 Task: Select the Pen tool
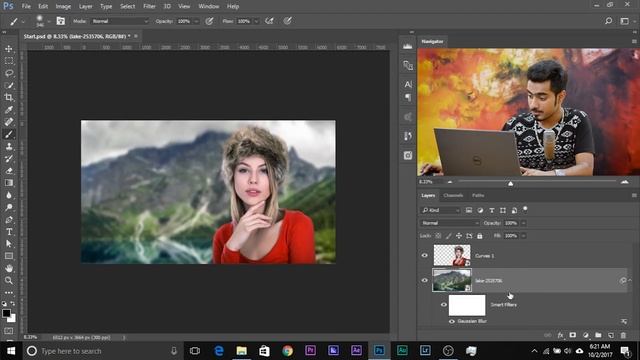tap(9, 220)
